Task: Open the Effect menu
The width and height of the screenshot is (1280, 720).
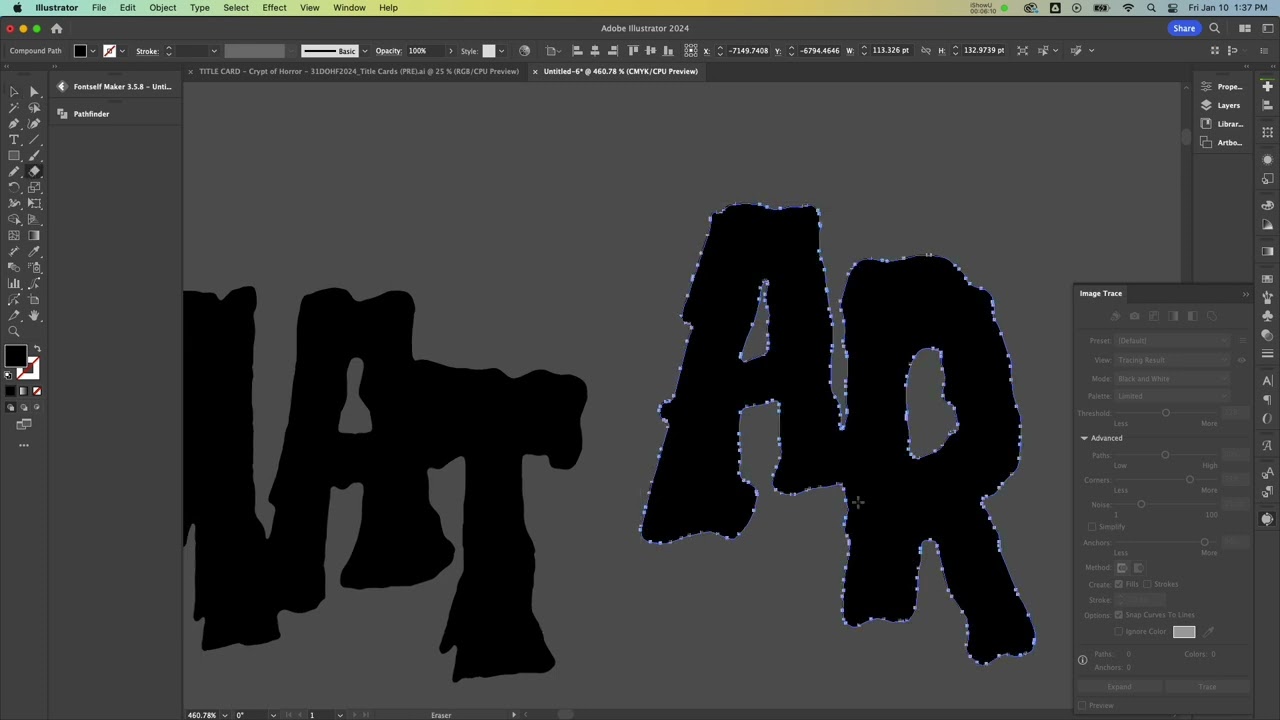Action: [x=274, y=8]
